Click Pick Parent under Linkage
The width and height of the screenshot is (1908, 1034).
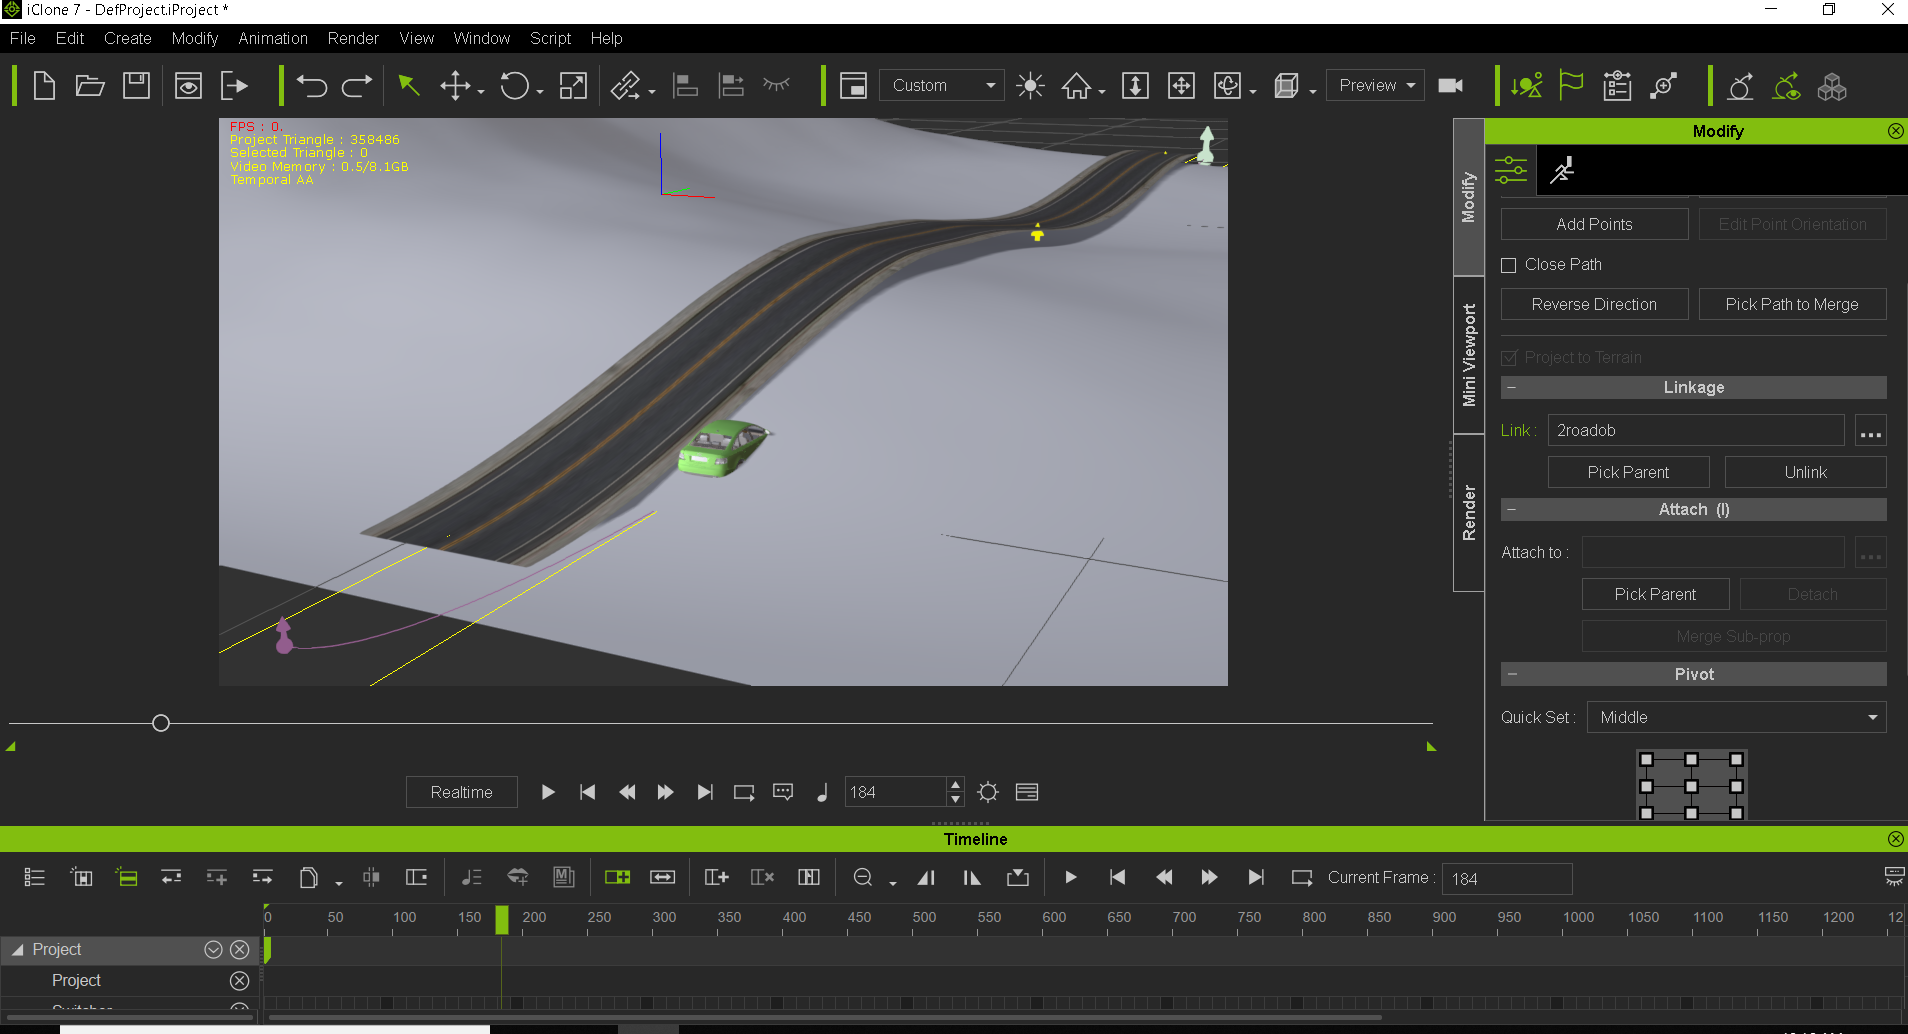click(1628, 473)
